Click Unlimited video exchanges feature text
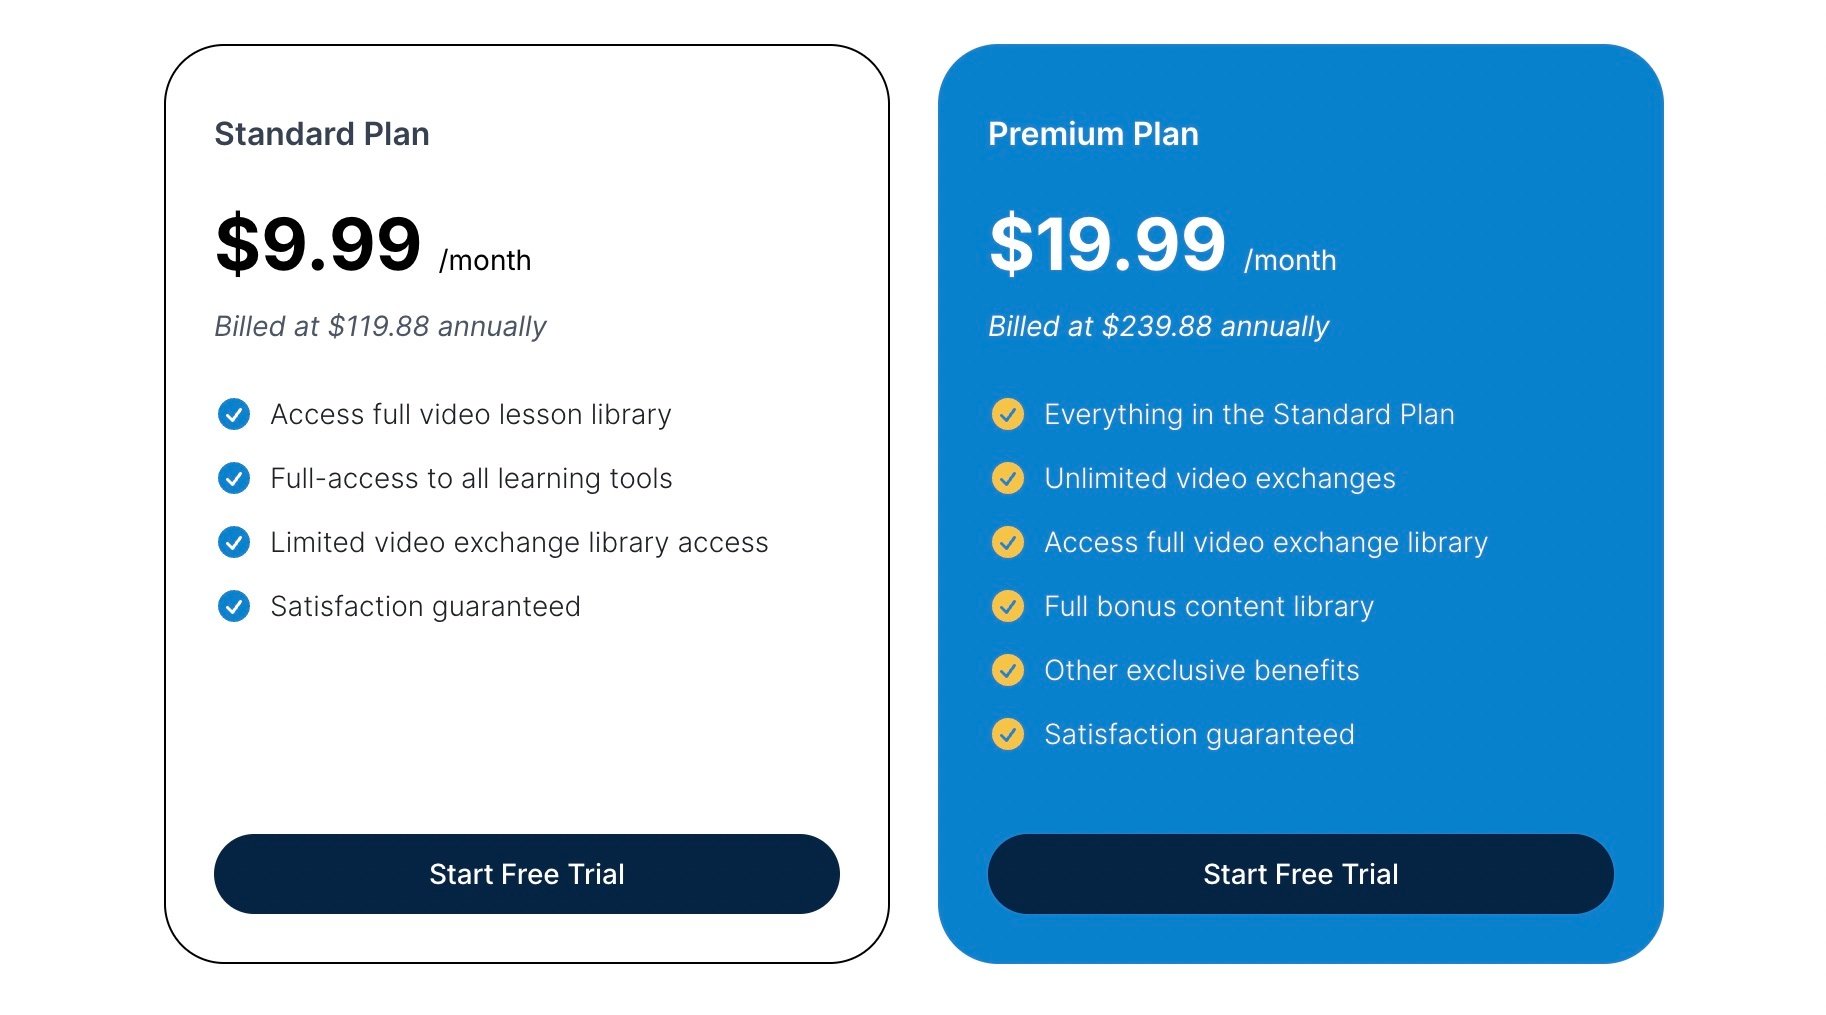 [x=1220, y=478]
